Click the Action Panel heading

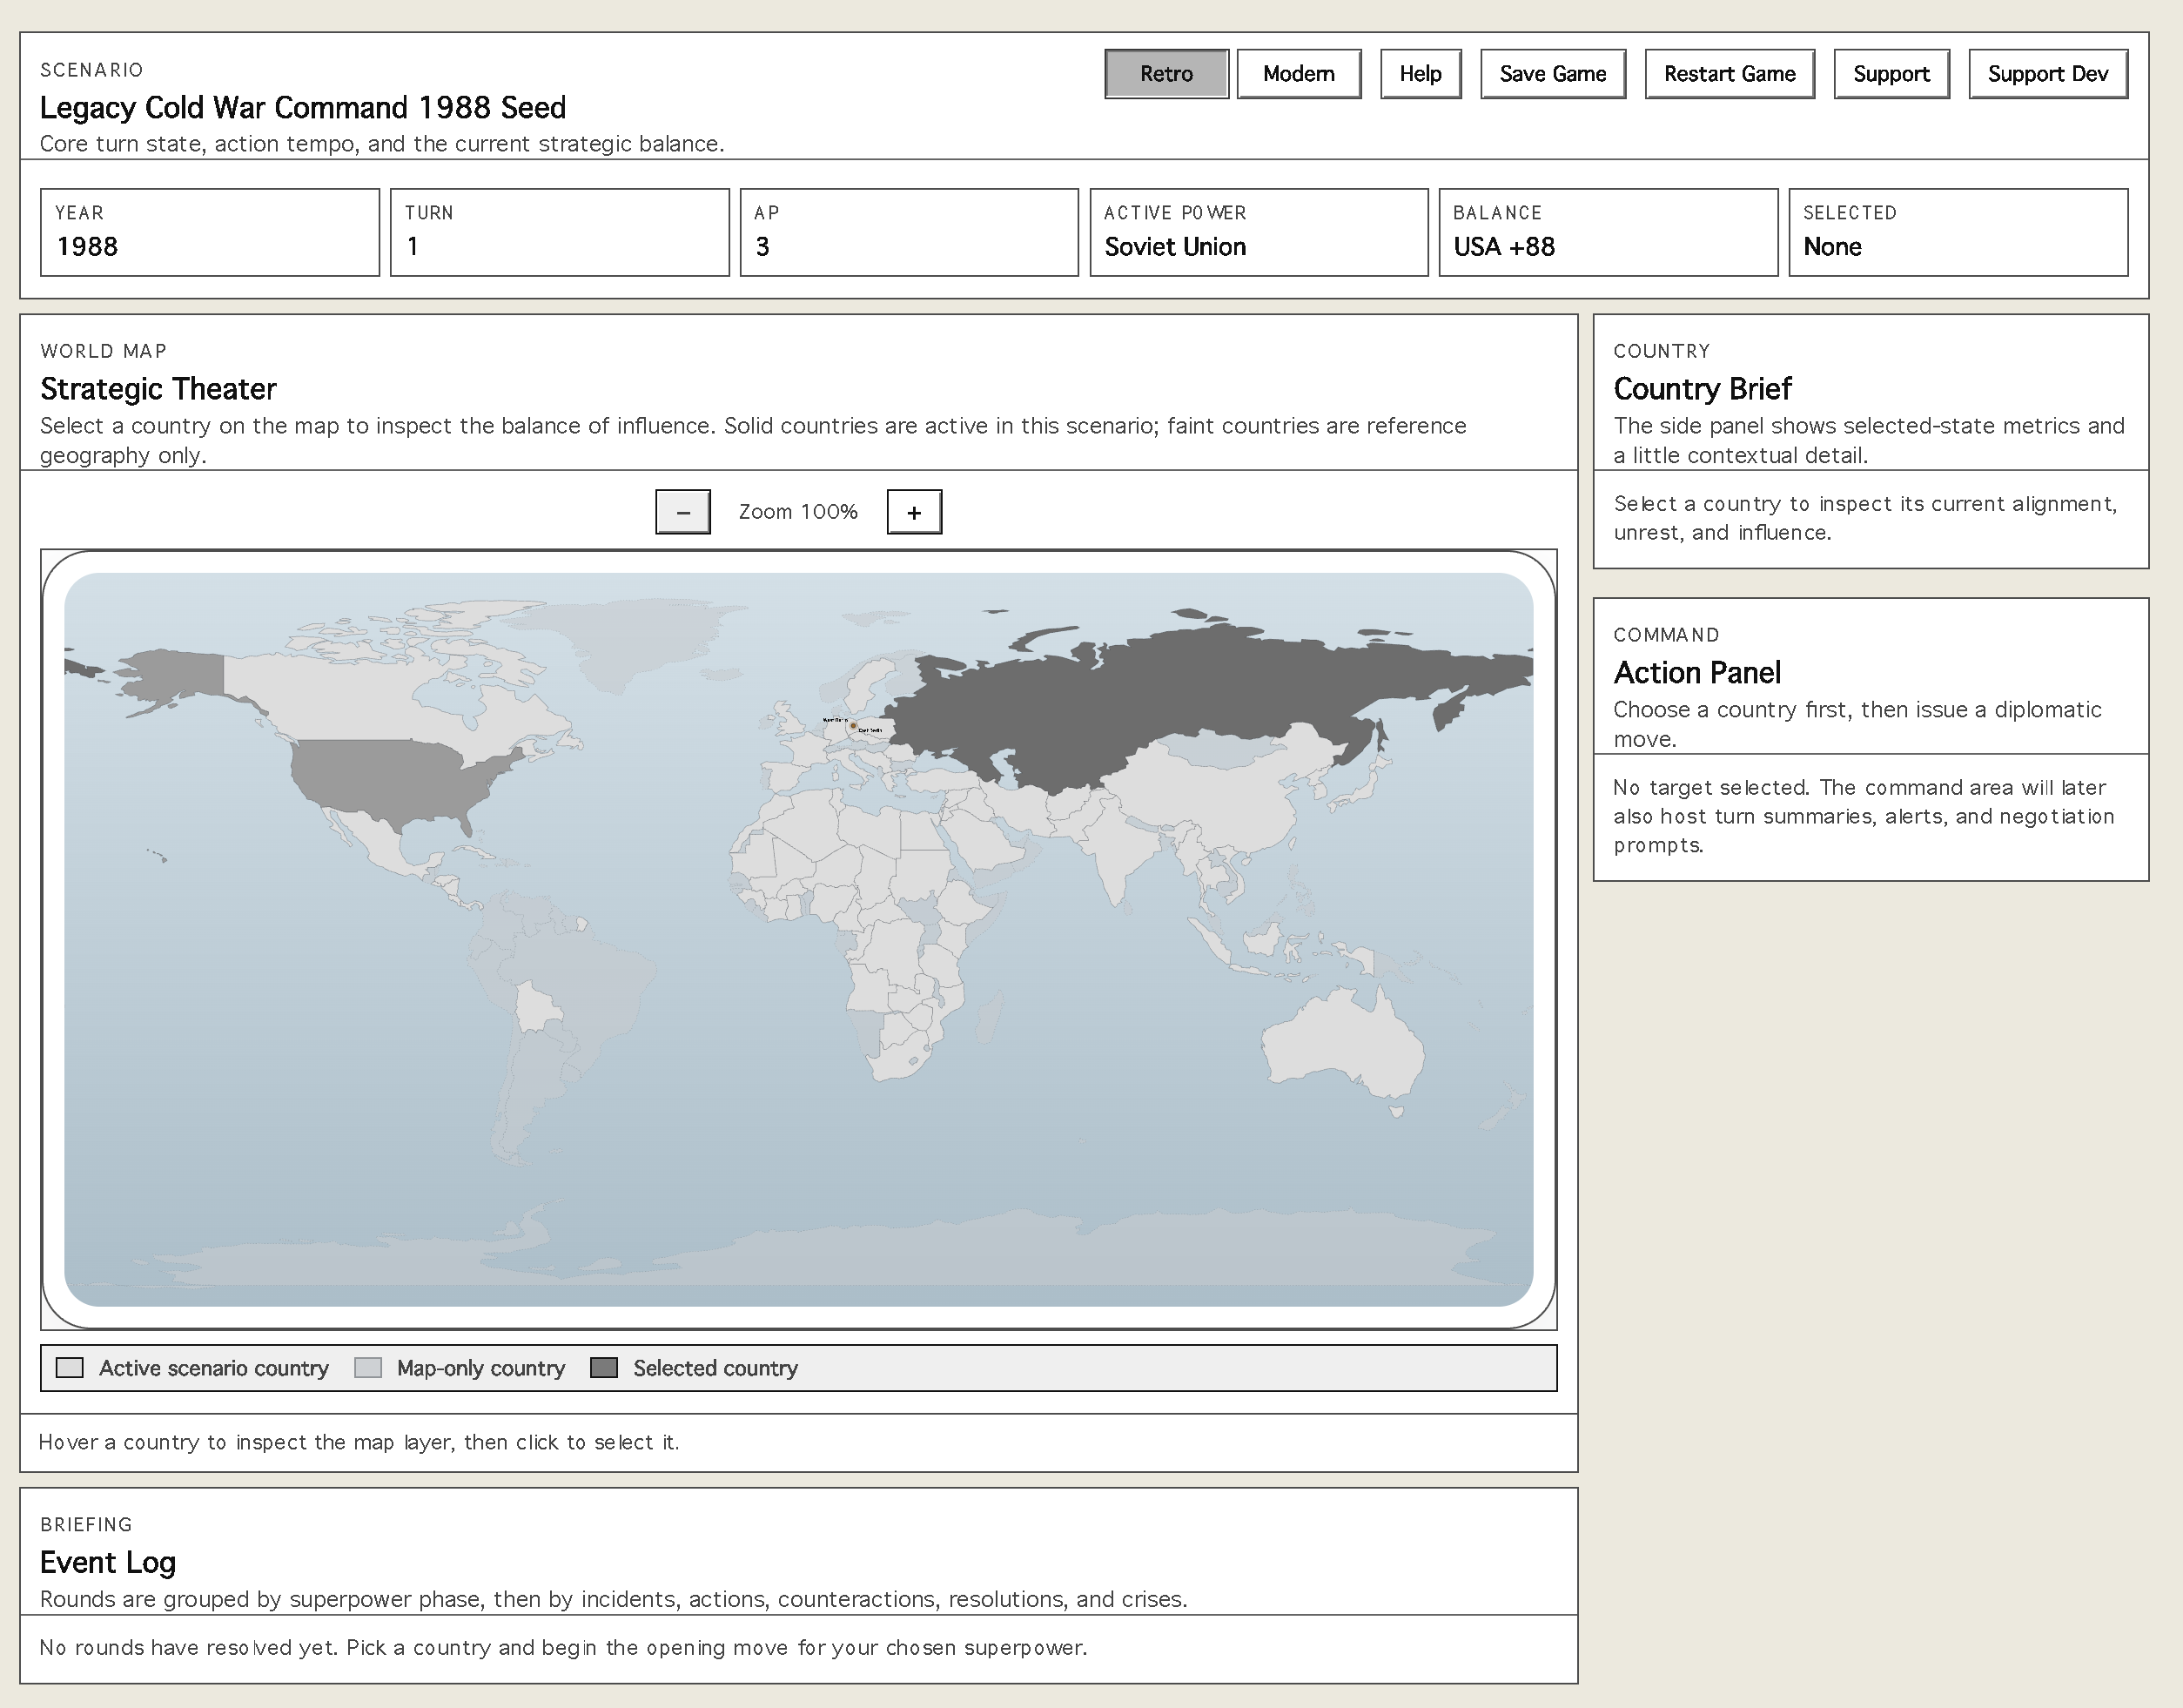tap(1697, 673)
